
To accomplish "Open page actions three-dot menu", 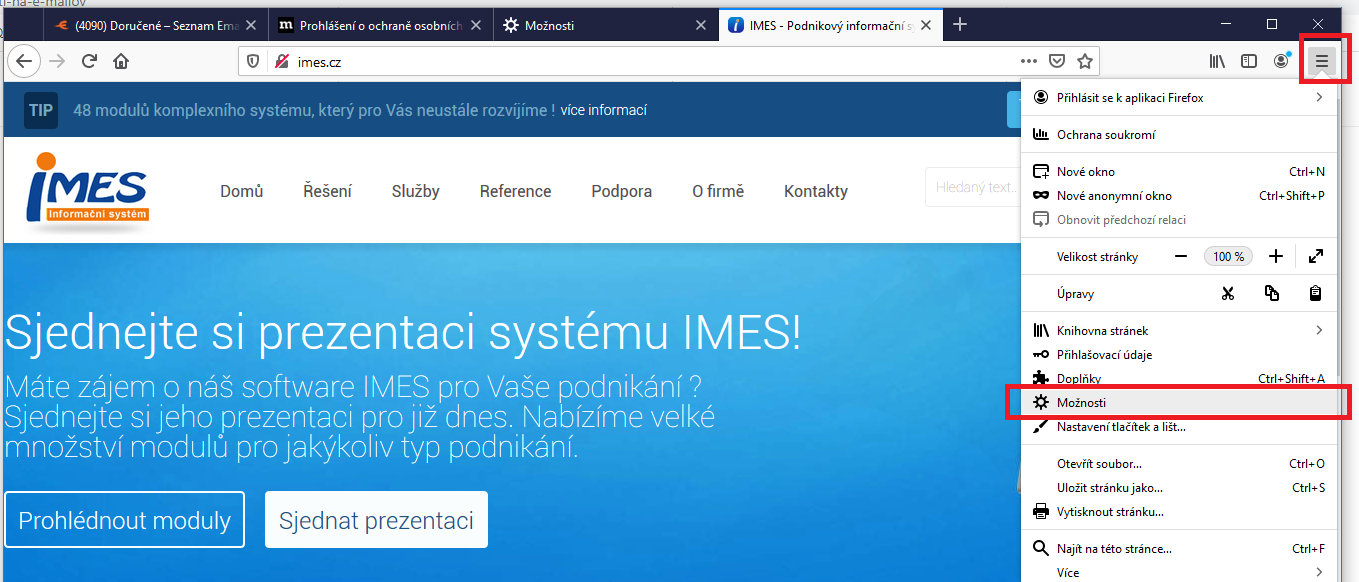I will pos(1029,61).
